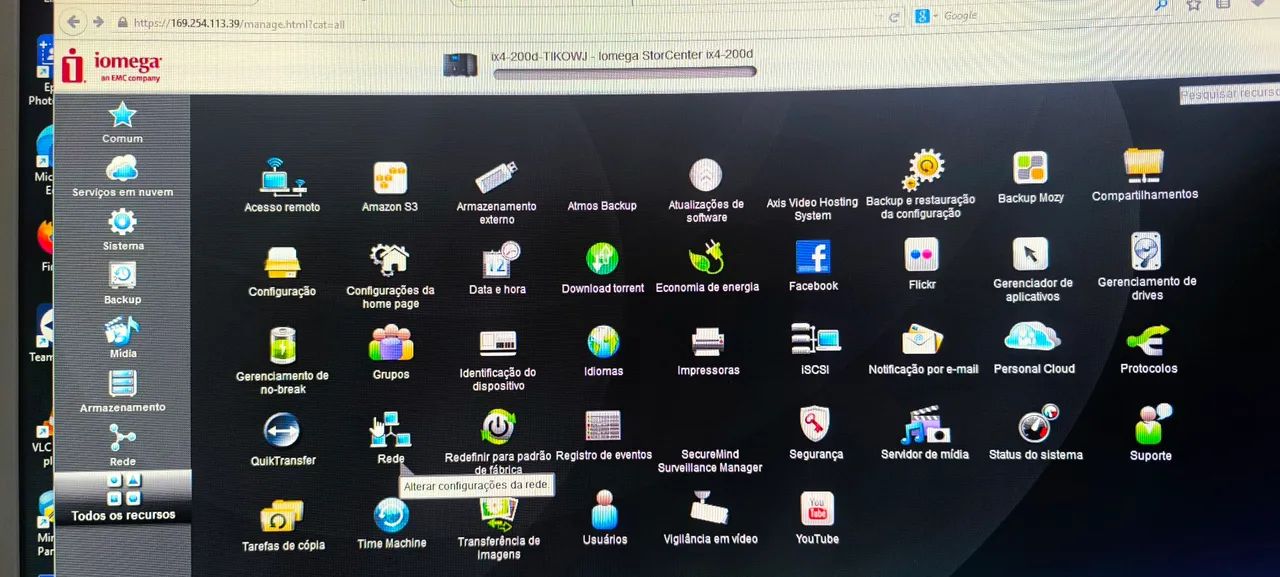Open Usuários icon
Viewport: 1280px width, 577px height.
coord(604,510)
